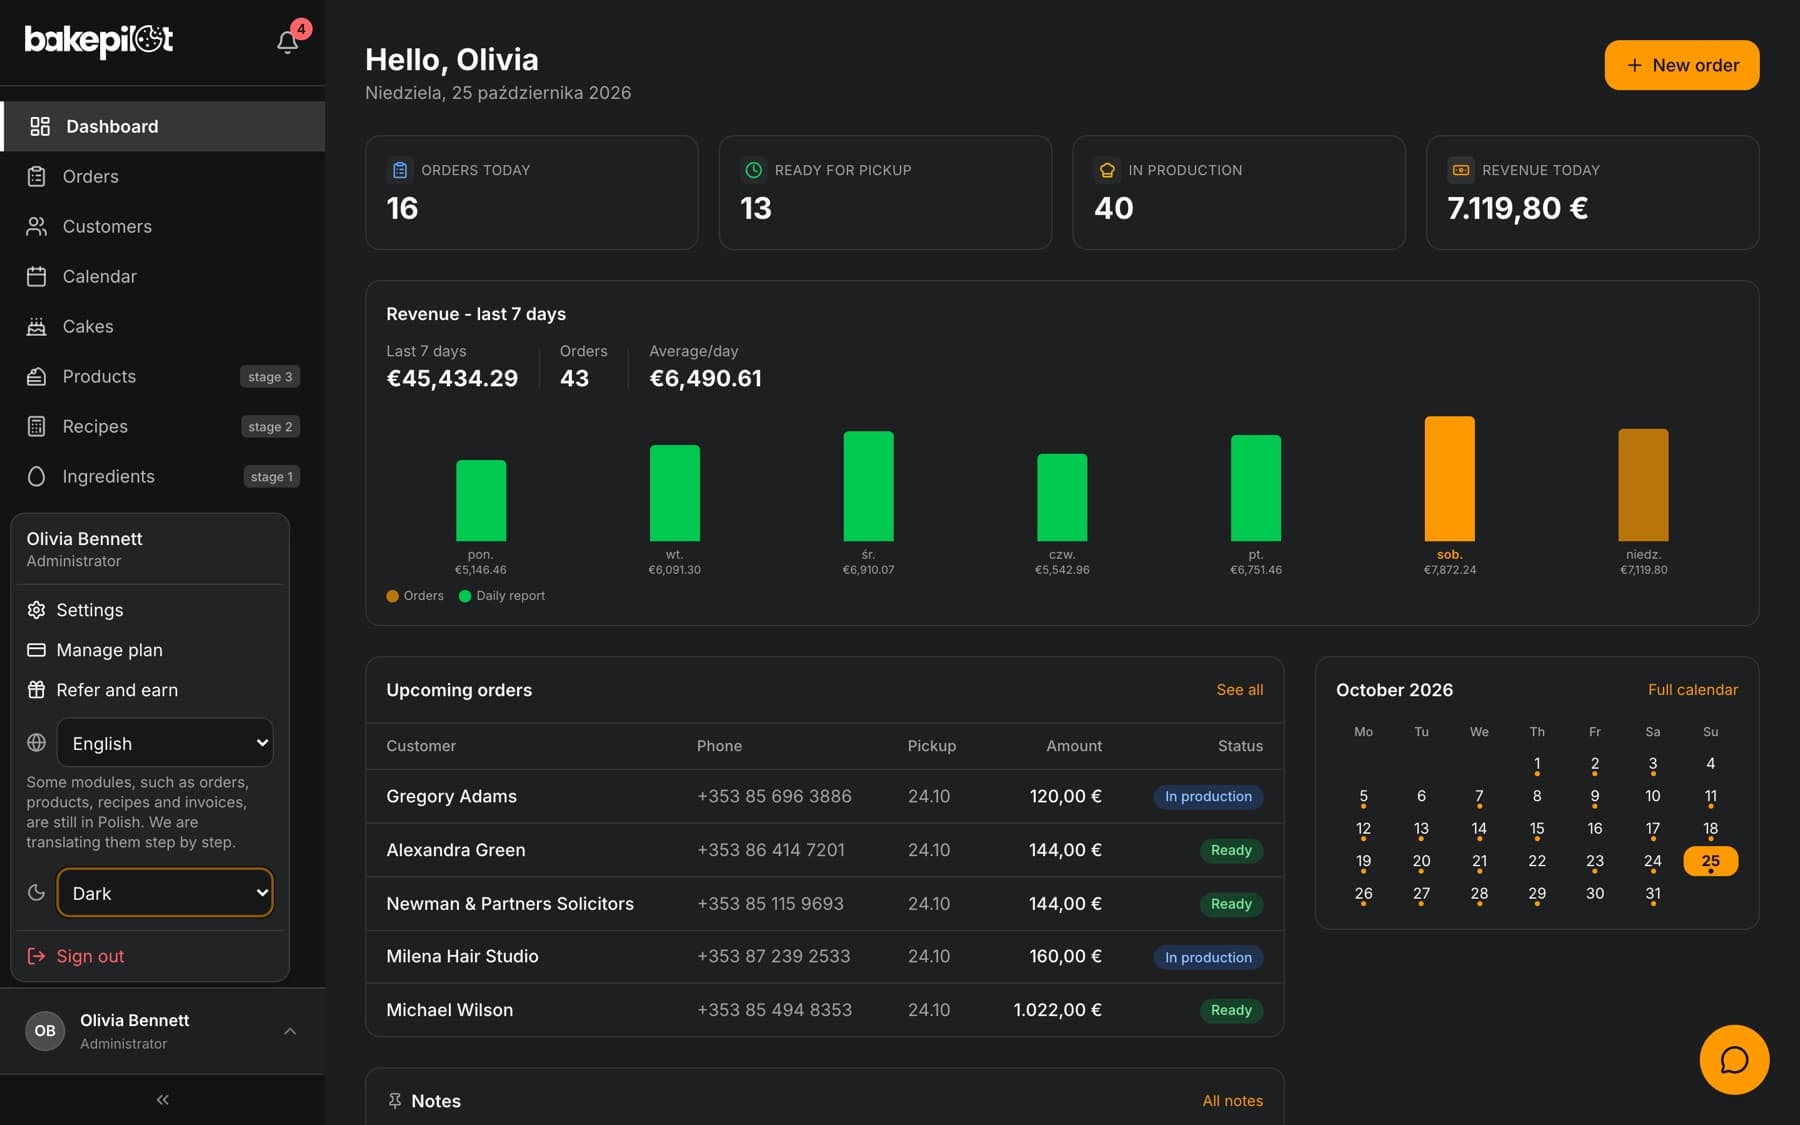The height and width of the screenshot is (1125, 1800).
Task: Select October 31 in the calendar
Action: point(1653,894)
